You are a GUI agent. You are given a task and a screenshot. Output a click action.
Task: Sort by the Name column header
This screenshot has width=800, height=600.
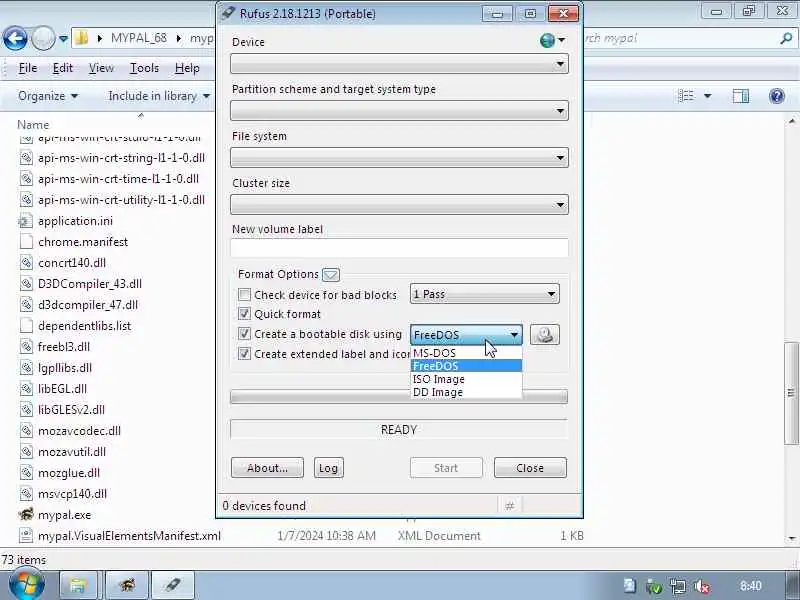[33, 124]
